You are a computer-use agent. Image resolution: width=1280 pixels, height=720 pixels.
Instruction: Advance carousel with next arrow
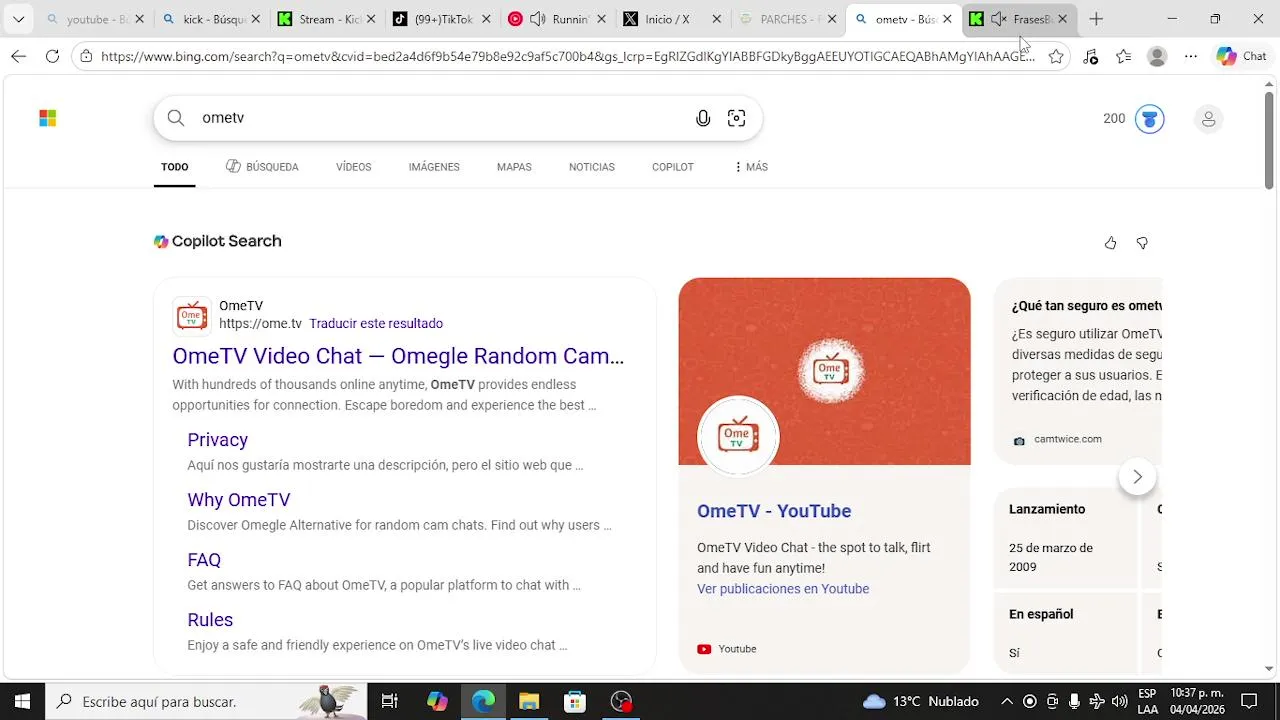[1137, 477]
